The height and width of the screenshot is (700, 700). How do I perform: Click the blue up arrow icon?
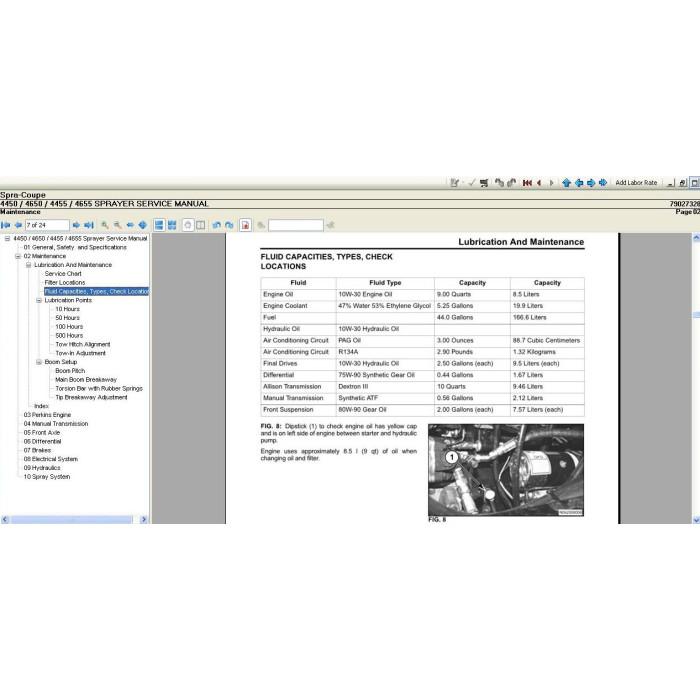pyautogui.click(x=567, y=183)
